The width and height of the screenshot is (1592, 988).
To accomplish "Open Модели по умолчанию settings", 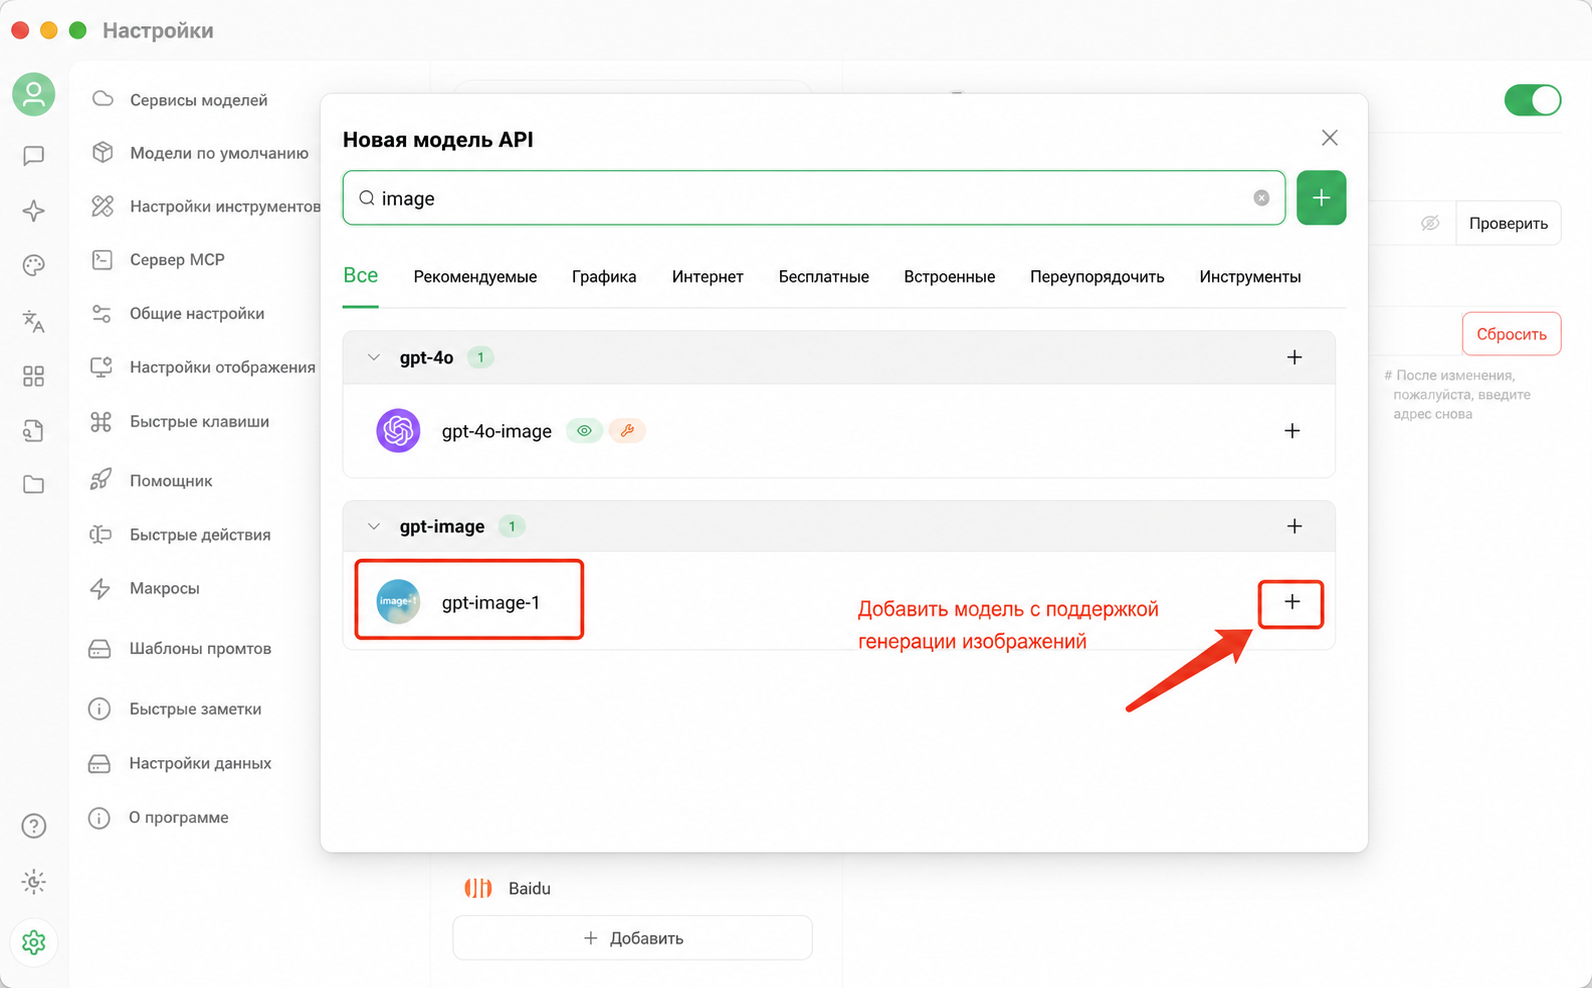I will pyautogui.click(x=199, y=153).
